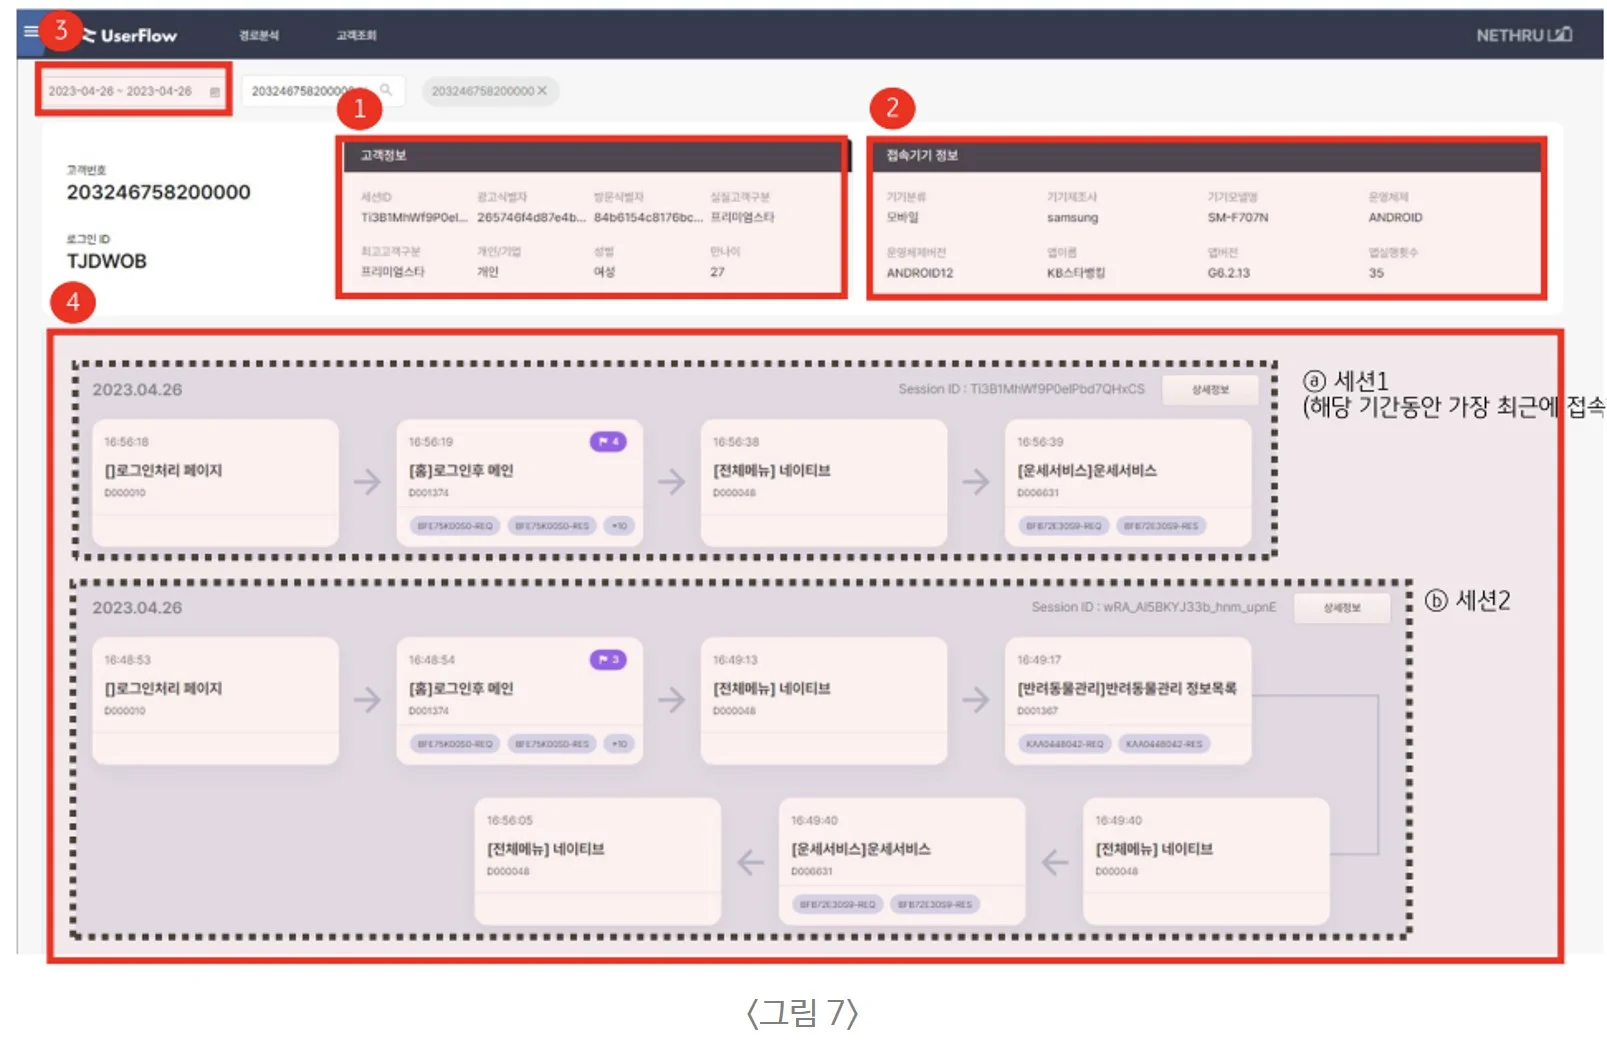This screenshot has width=1607, height=1055.
Task: Click the NETHRU logo icon
Action: click(x=1560, y=35)
